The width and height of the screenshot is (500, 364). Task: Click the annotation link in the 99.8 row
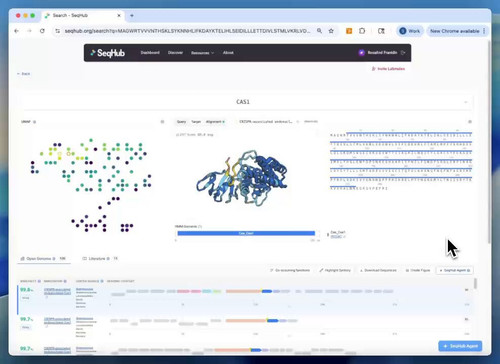pos(57,291)
